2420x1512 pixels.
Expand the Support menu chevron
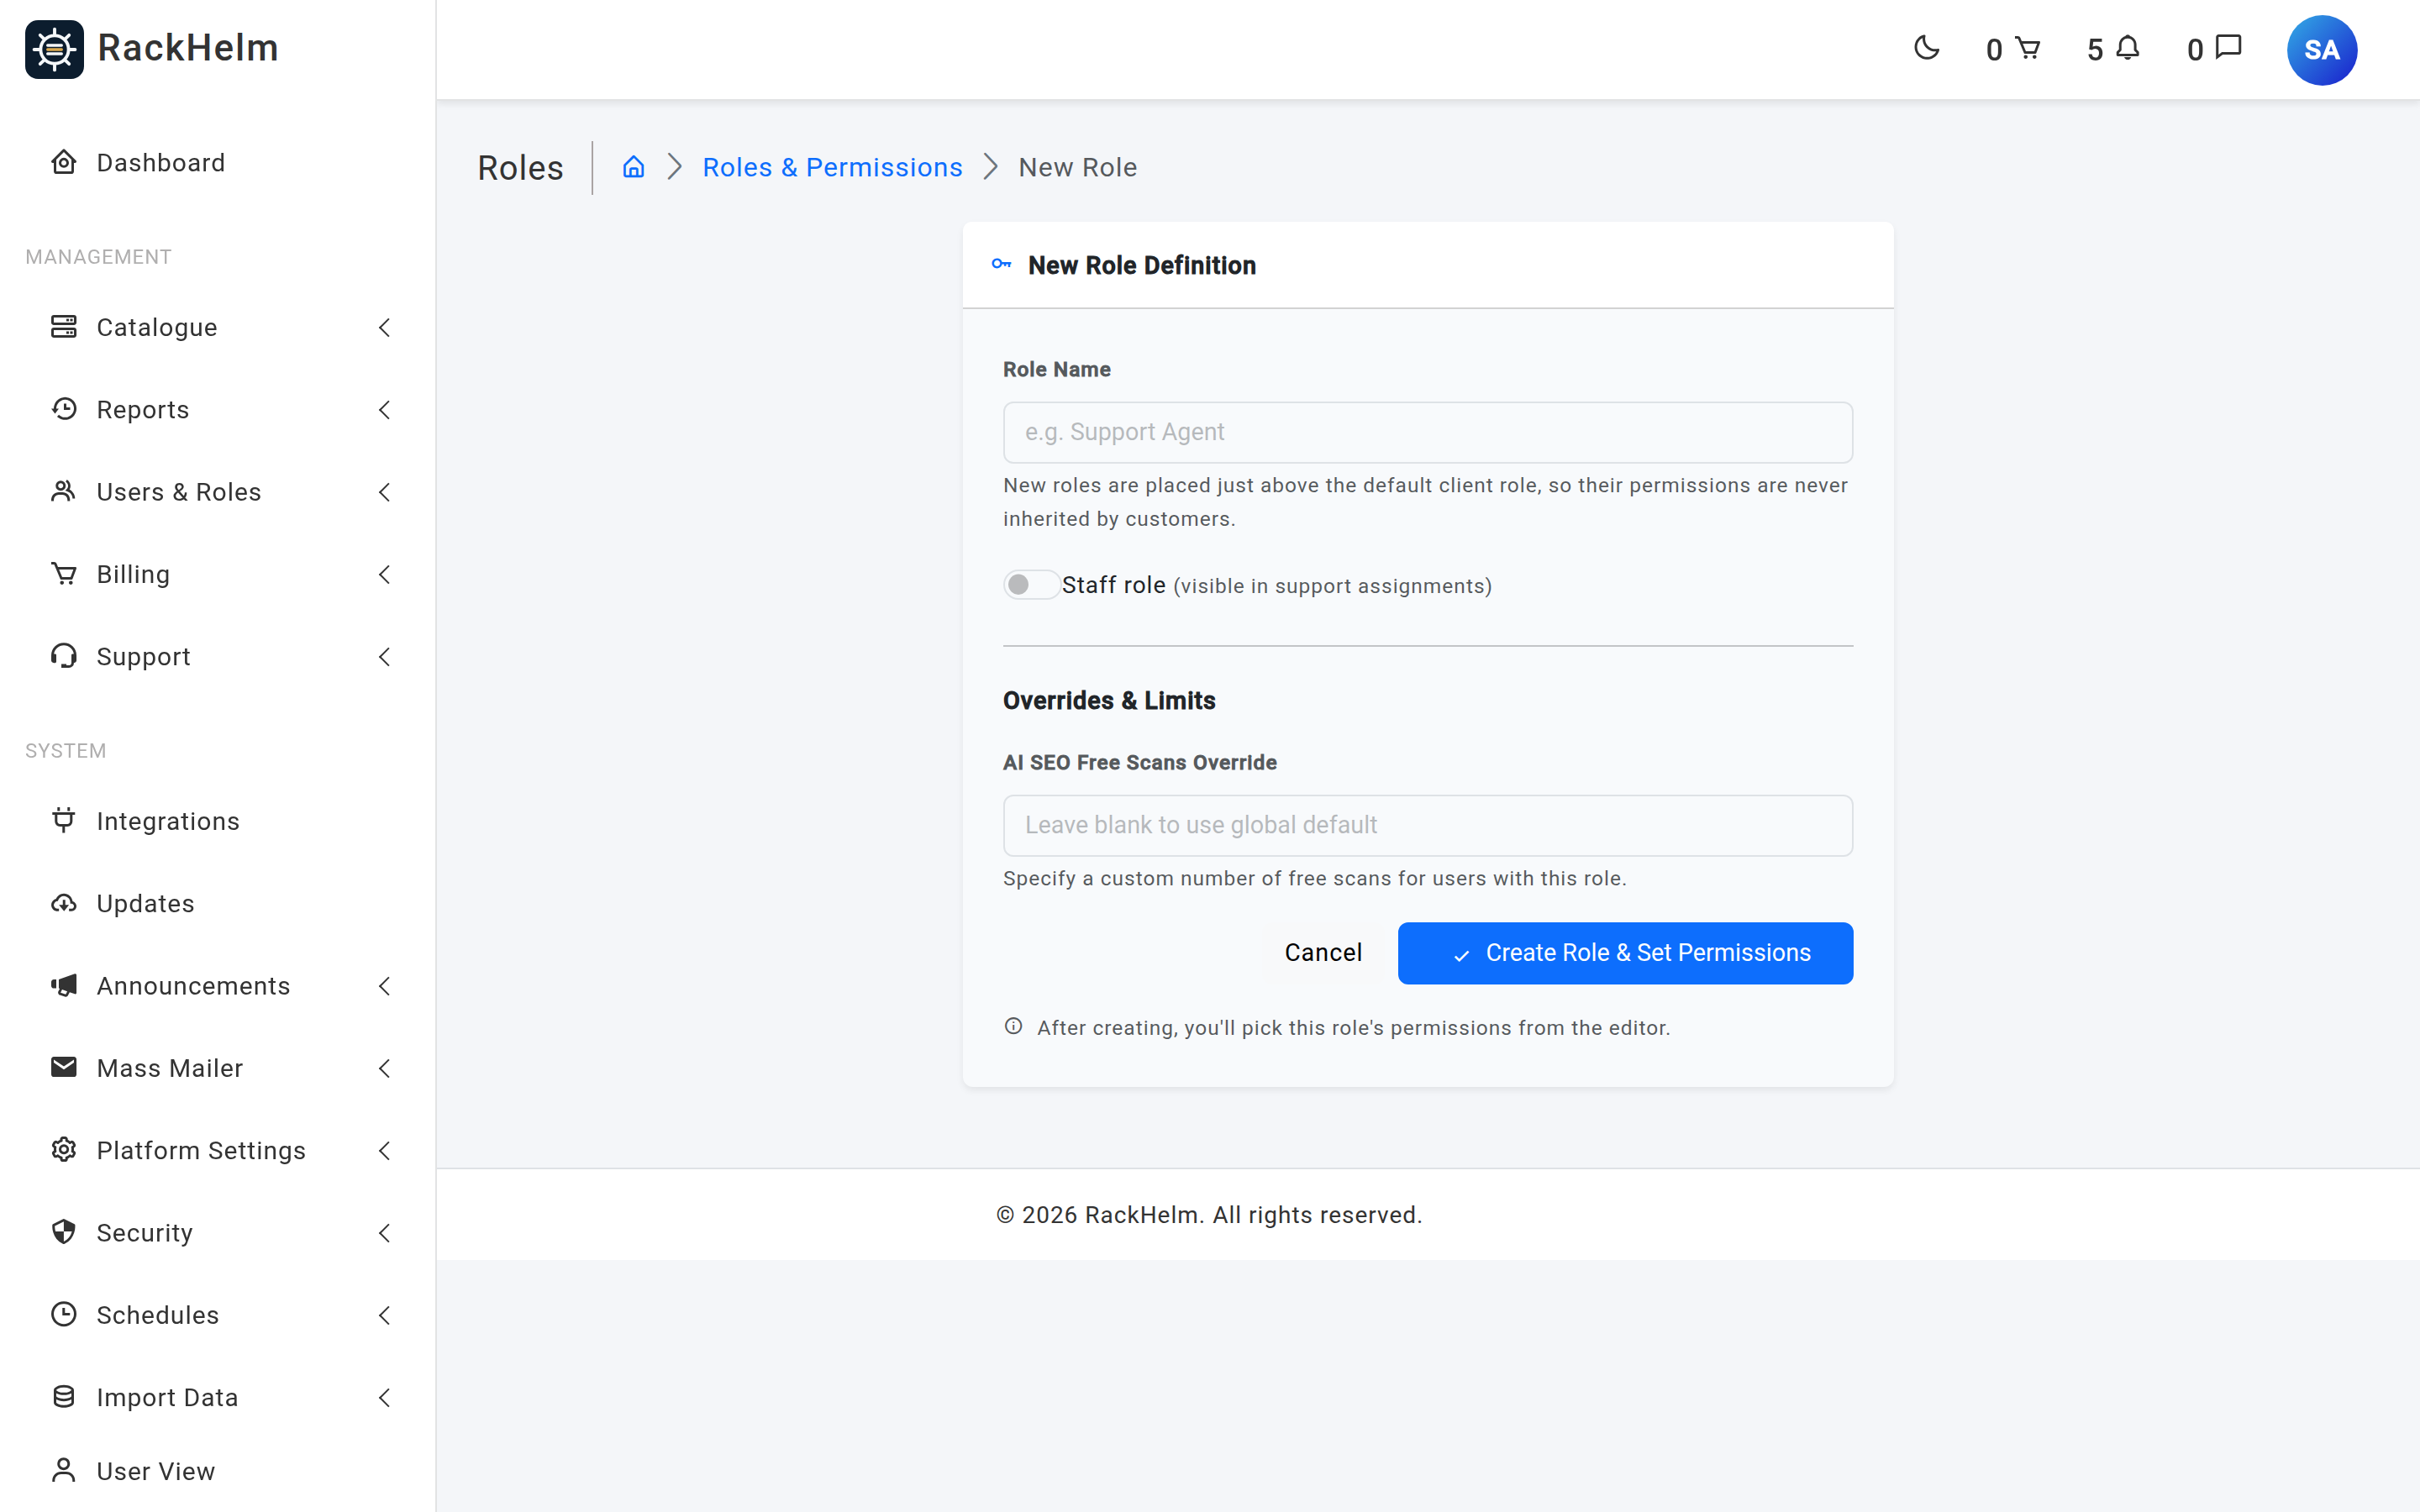(384, 656)
